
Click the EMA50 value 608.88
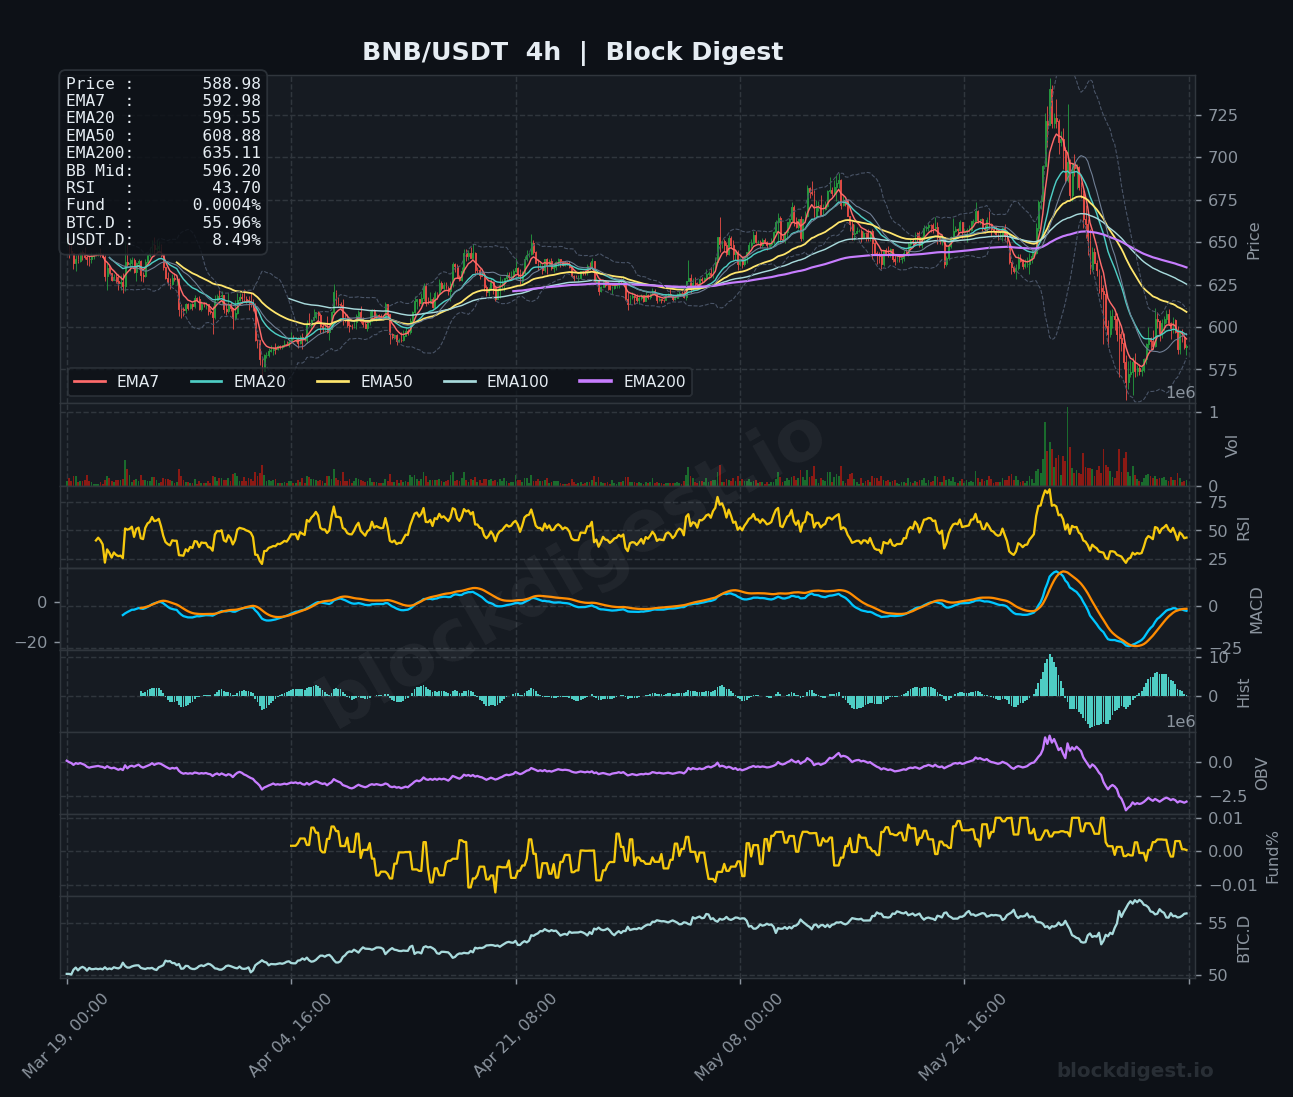231,136
